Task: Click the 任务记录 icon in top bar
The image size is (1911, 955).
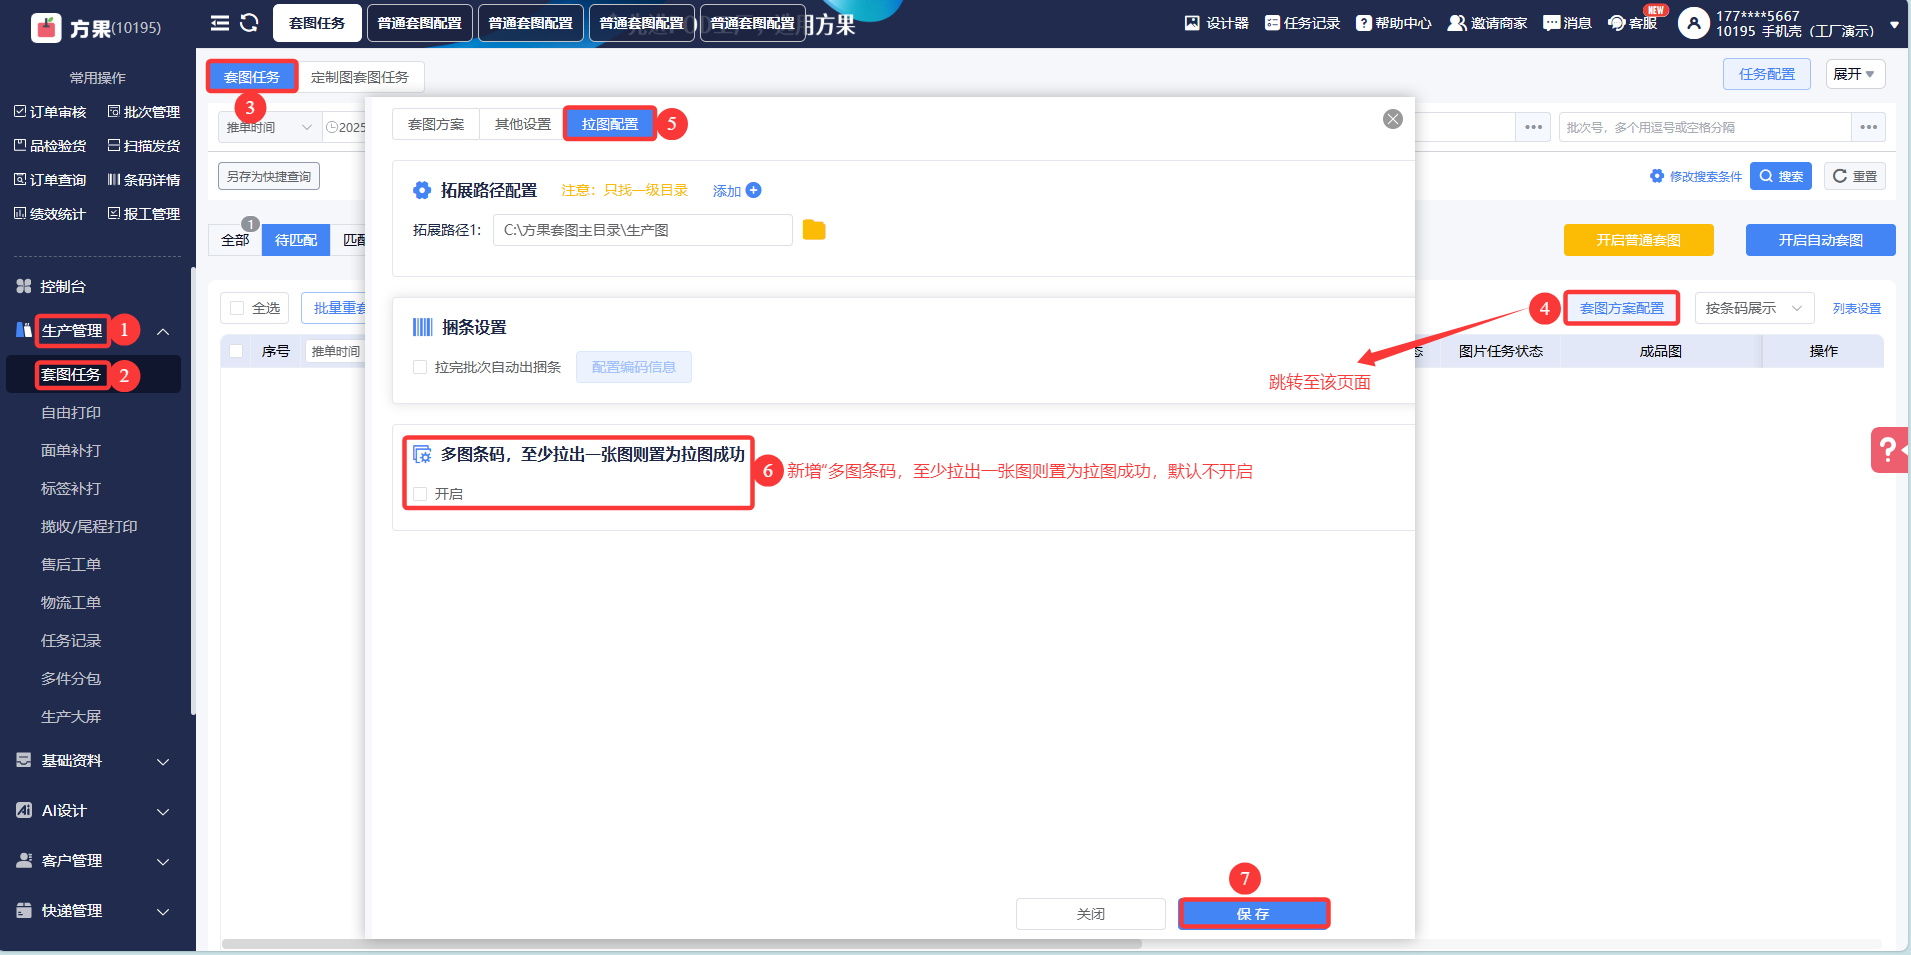Action: point(1272,23)
